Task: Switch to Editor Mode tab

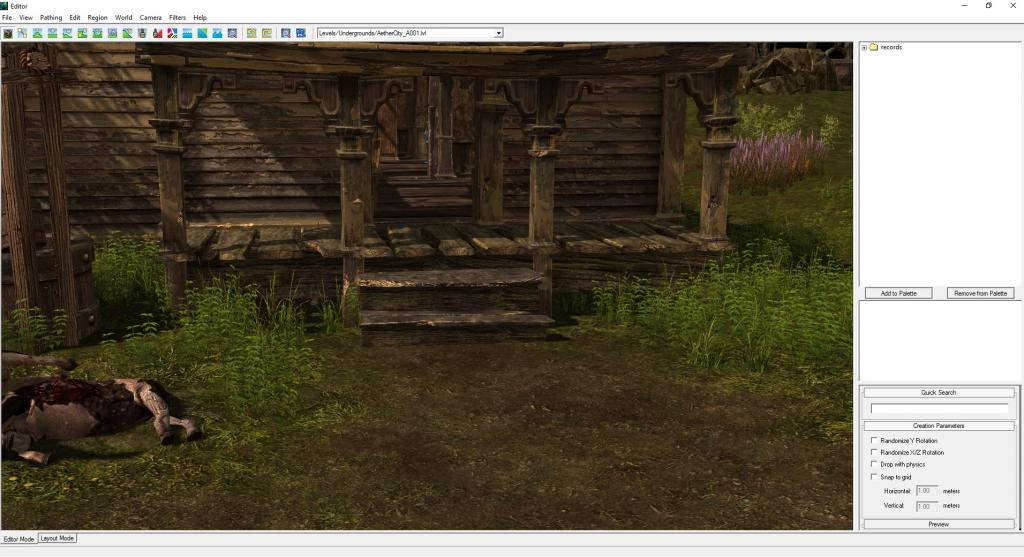Action: [18, 539]
